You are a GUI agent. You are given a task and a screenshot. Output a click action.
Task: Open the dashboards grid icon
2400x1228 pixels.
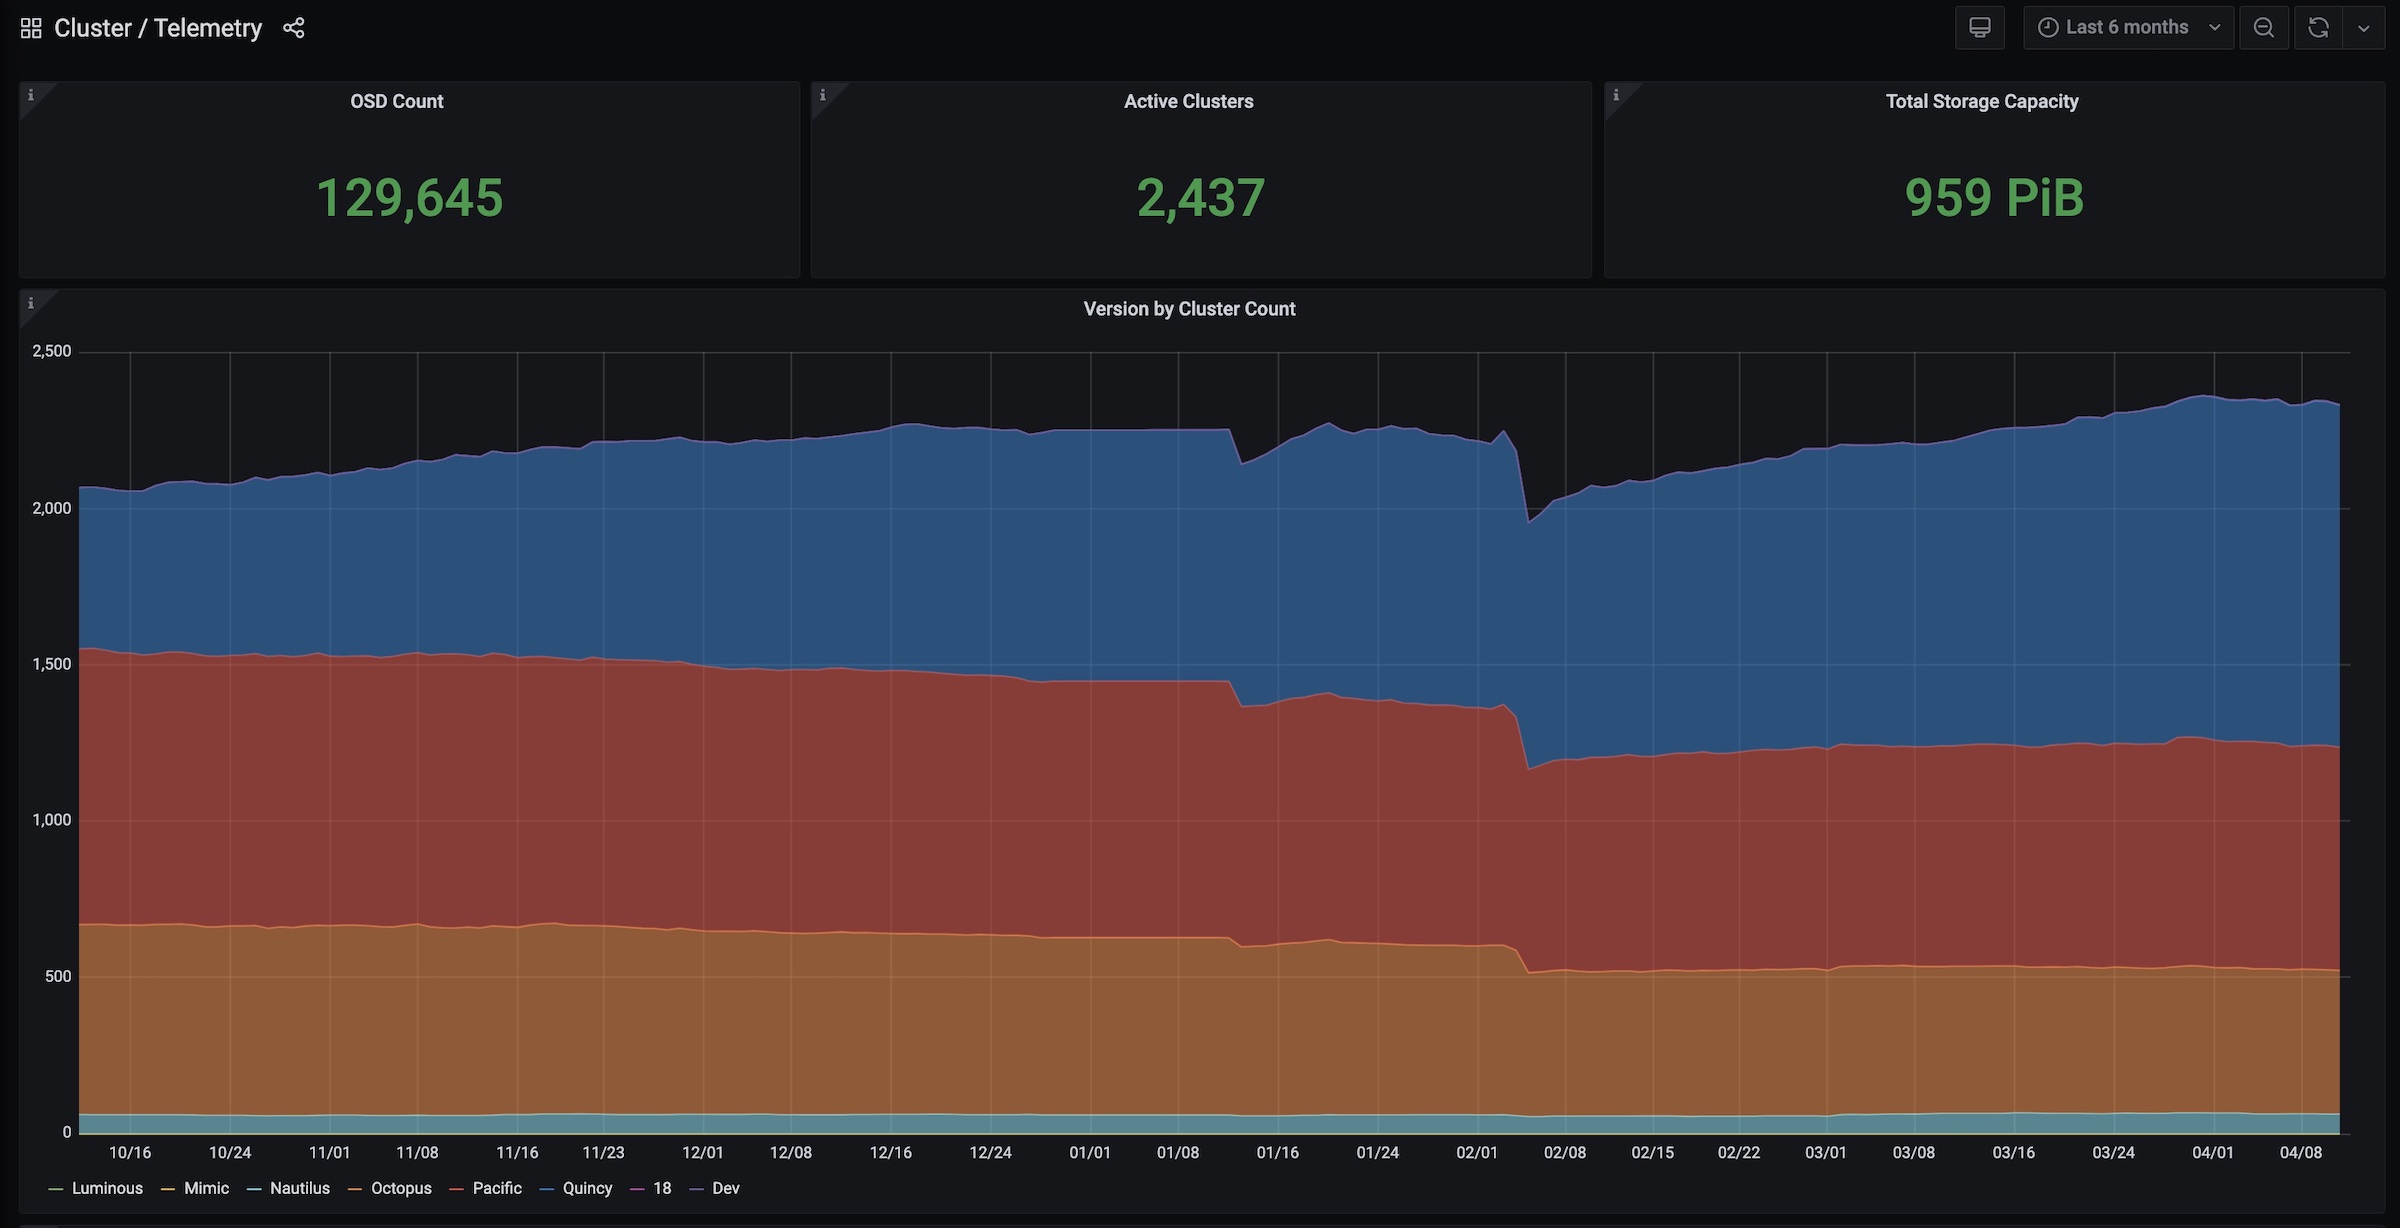tap(31, 28)
